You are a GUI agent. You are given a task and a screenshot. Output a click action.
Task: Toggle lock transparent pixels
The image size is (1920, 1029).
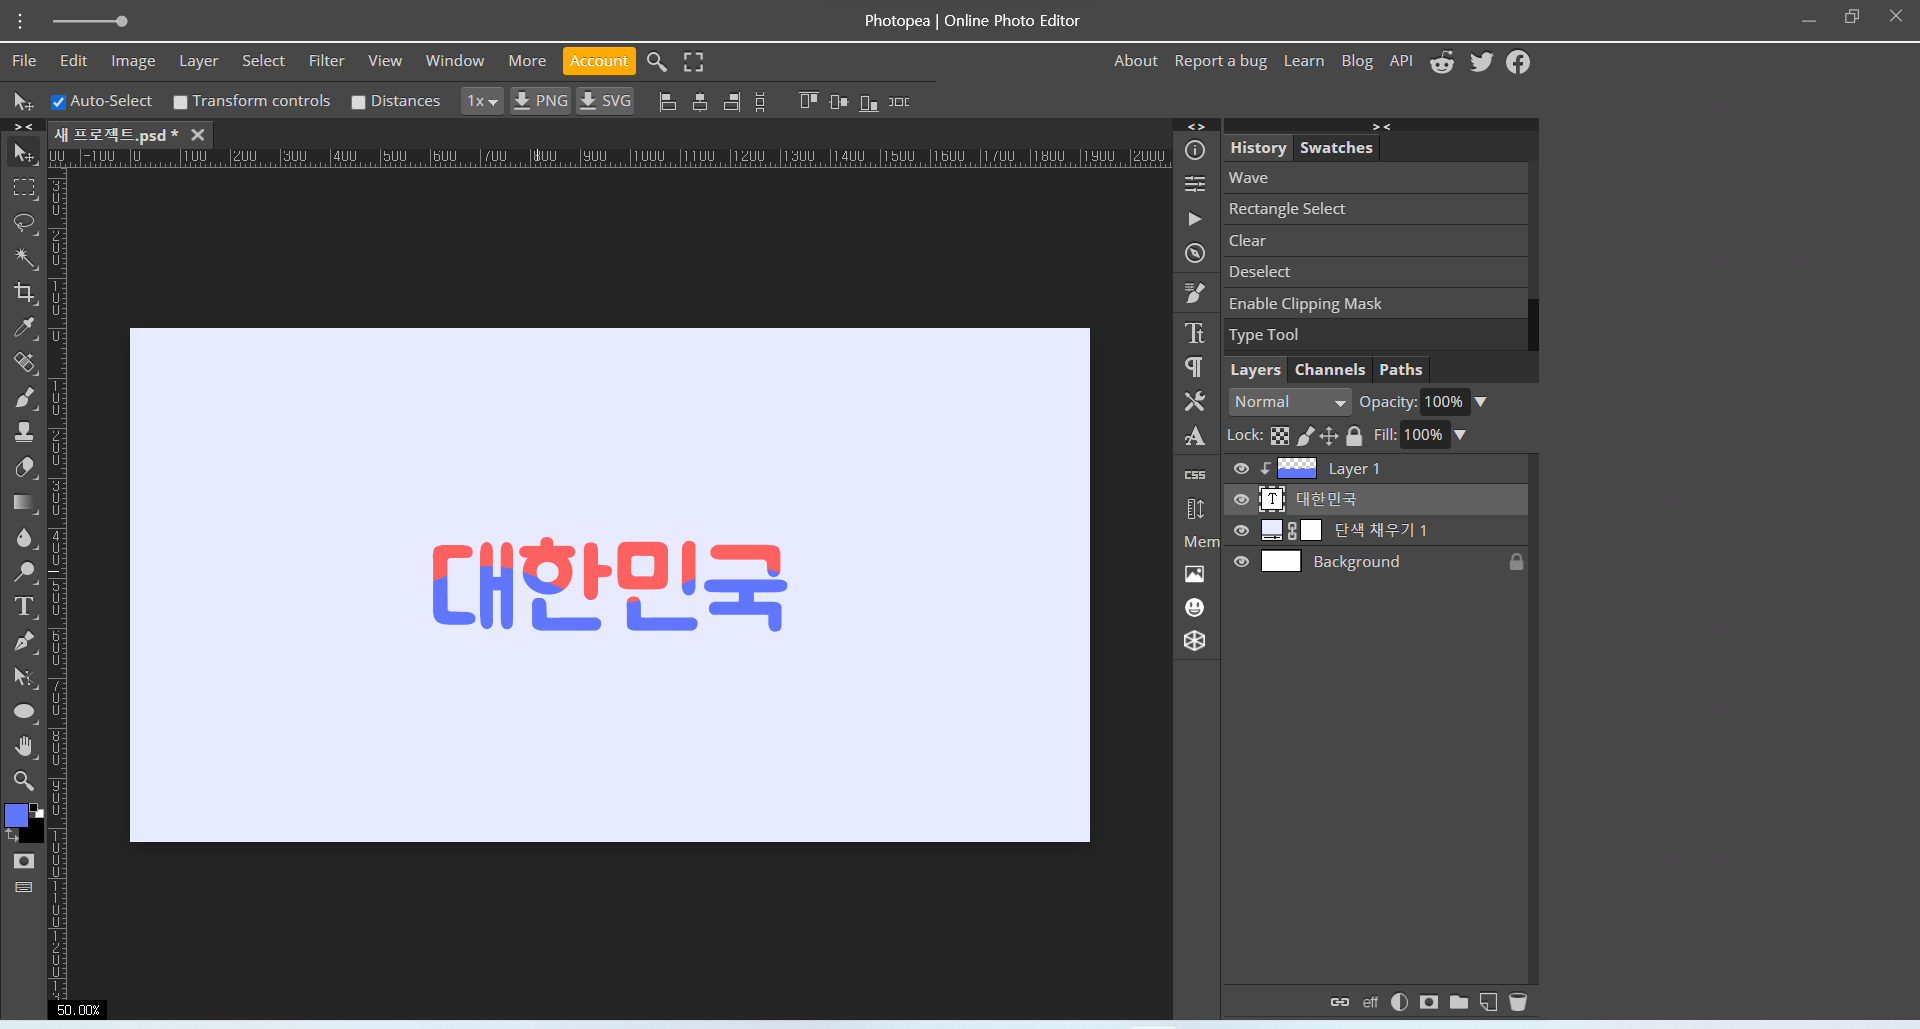pos(1280,436)
